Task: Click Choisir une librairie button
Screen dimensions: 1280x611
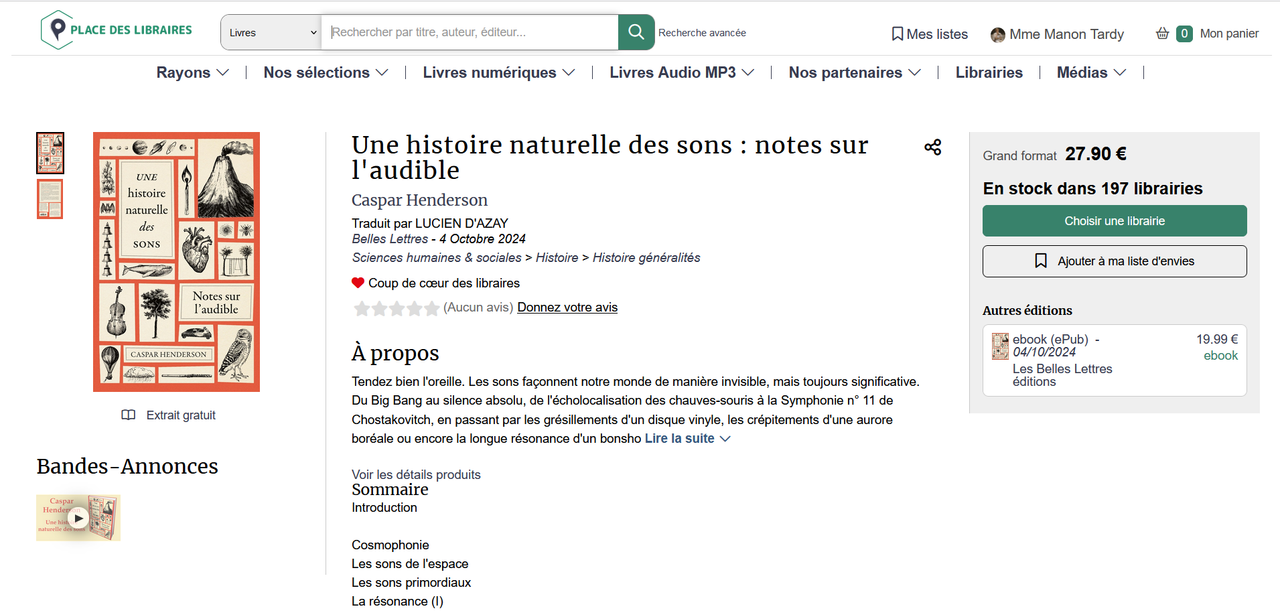Action: coord(1115,221)
